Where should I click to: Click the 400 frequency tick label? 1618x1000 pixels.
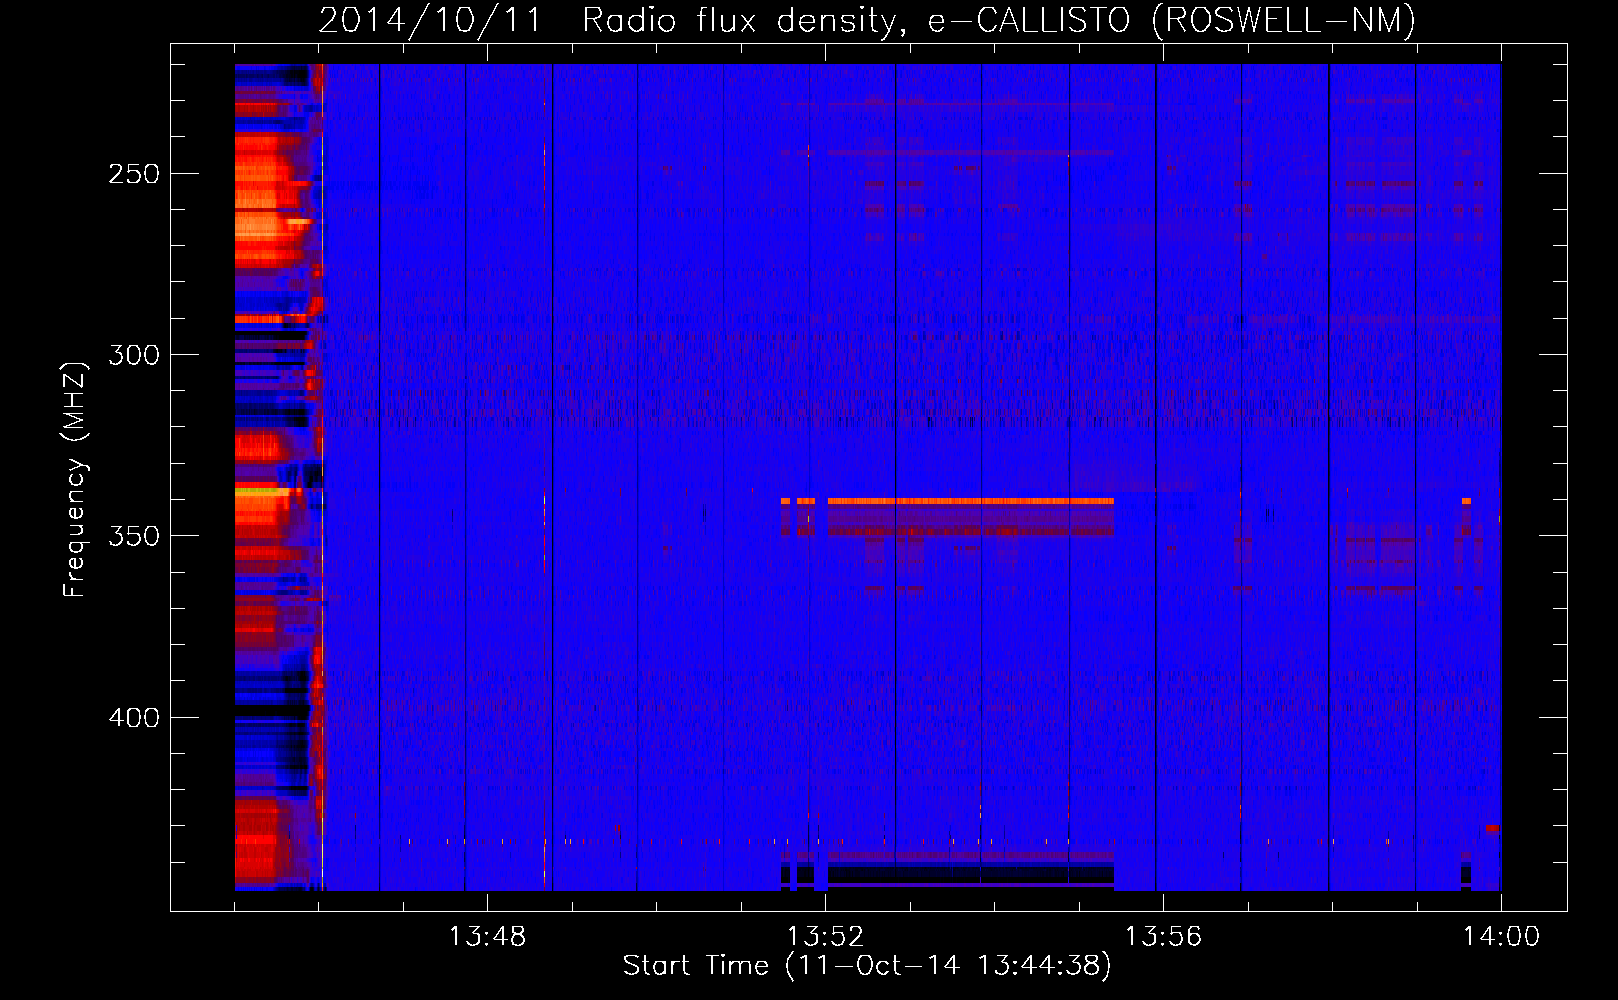coord(134,718)
